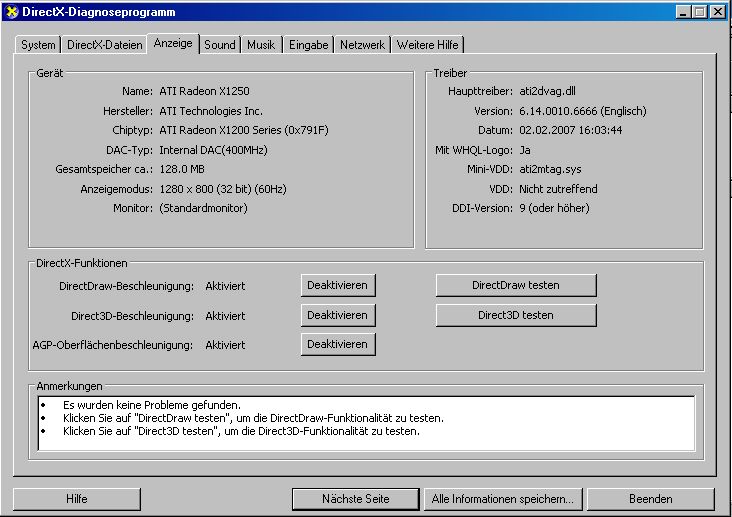This screenshot has width=732, height=517.
Task: Open Hilfe button
Action: [77, 499]
